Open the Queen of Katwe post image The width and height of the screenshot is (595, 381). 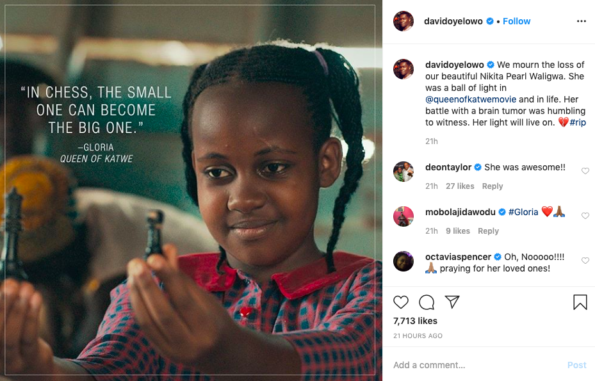coord(191,190)
